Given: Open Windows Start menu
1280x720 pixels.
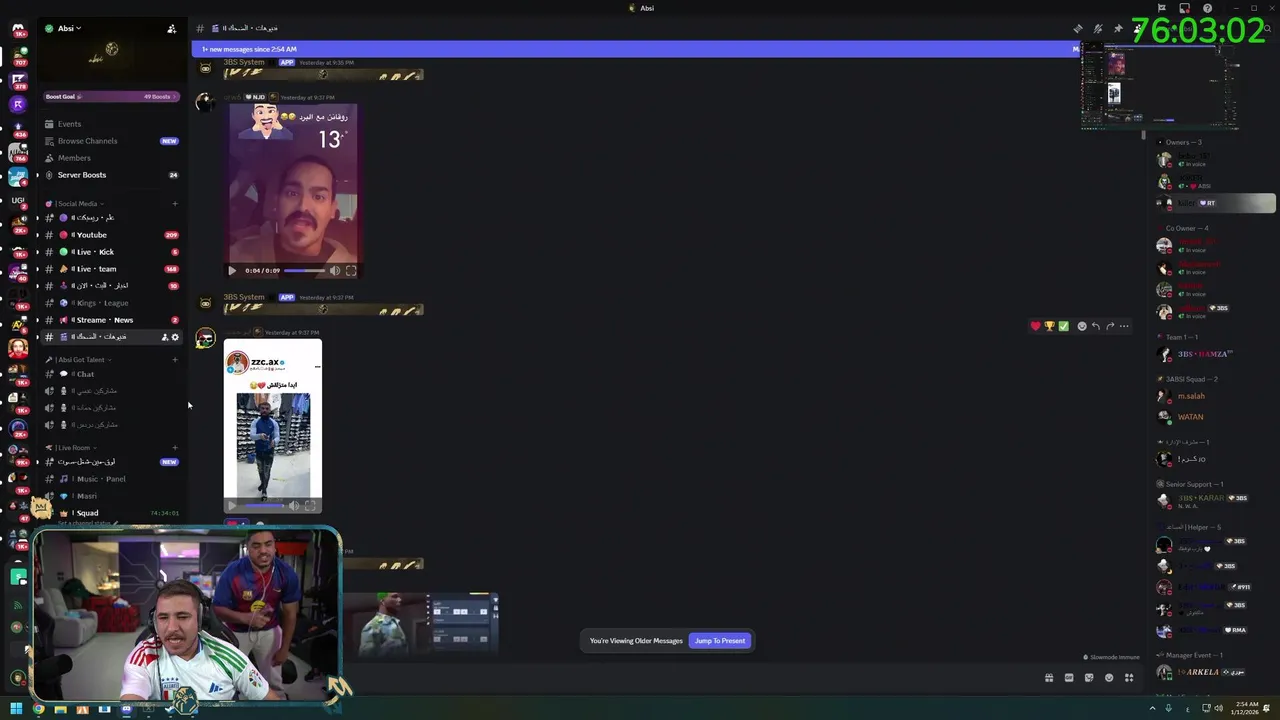Looking at the screenshot, I should [x=16, y=709].
